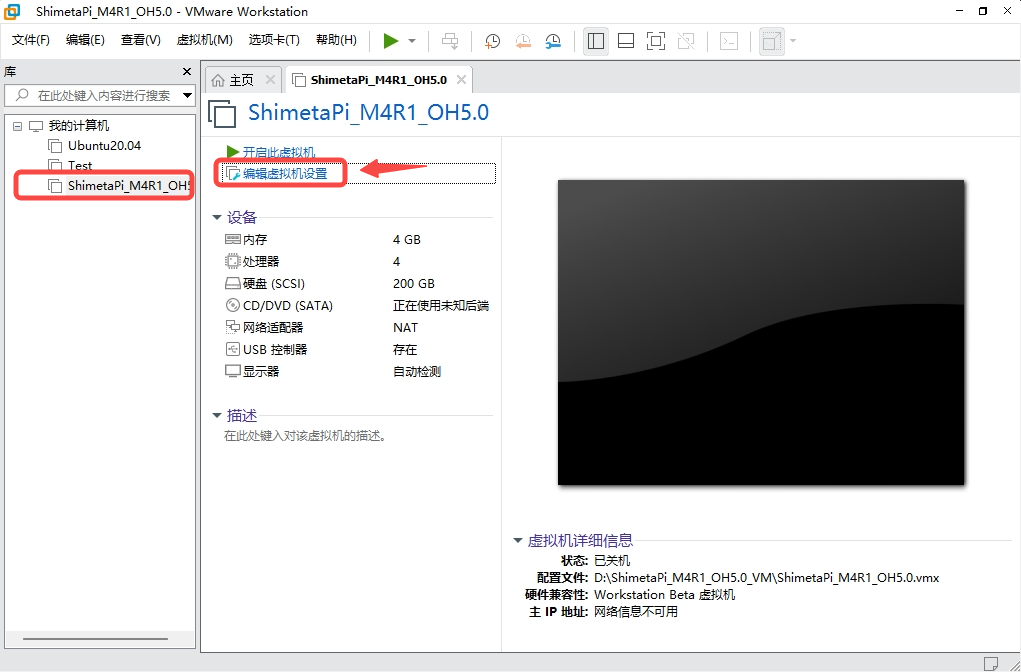Click the memory chip icon
The image size is (1021, 672).
[x=232, y=239]
